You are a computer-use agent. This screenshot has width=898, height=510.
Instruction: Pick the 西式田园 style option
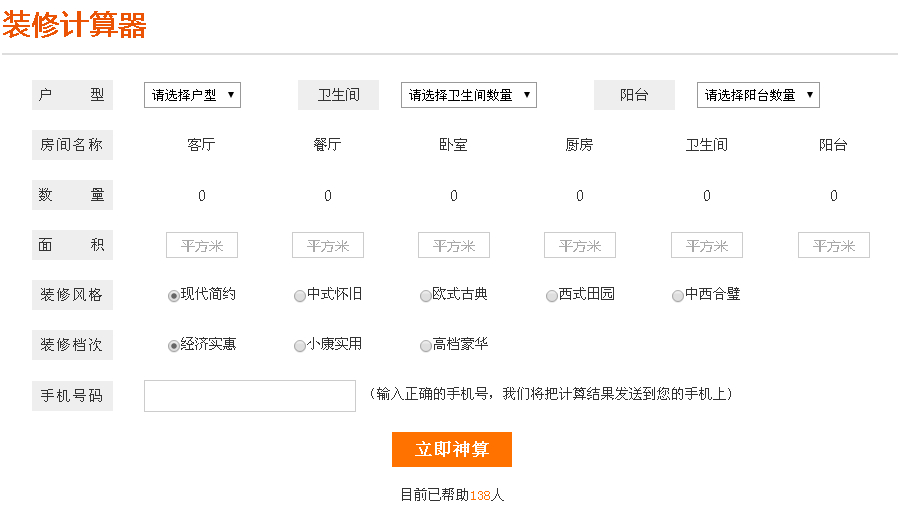[552, 296]
